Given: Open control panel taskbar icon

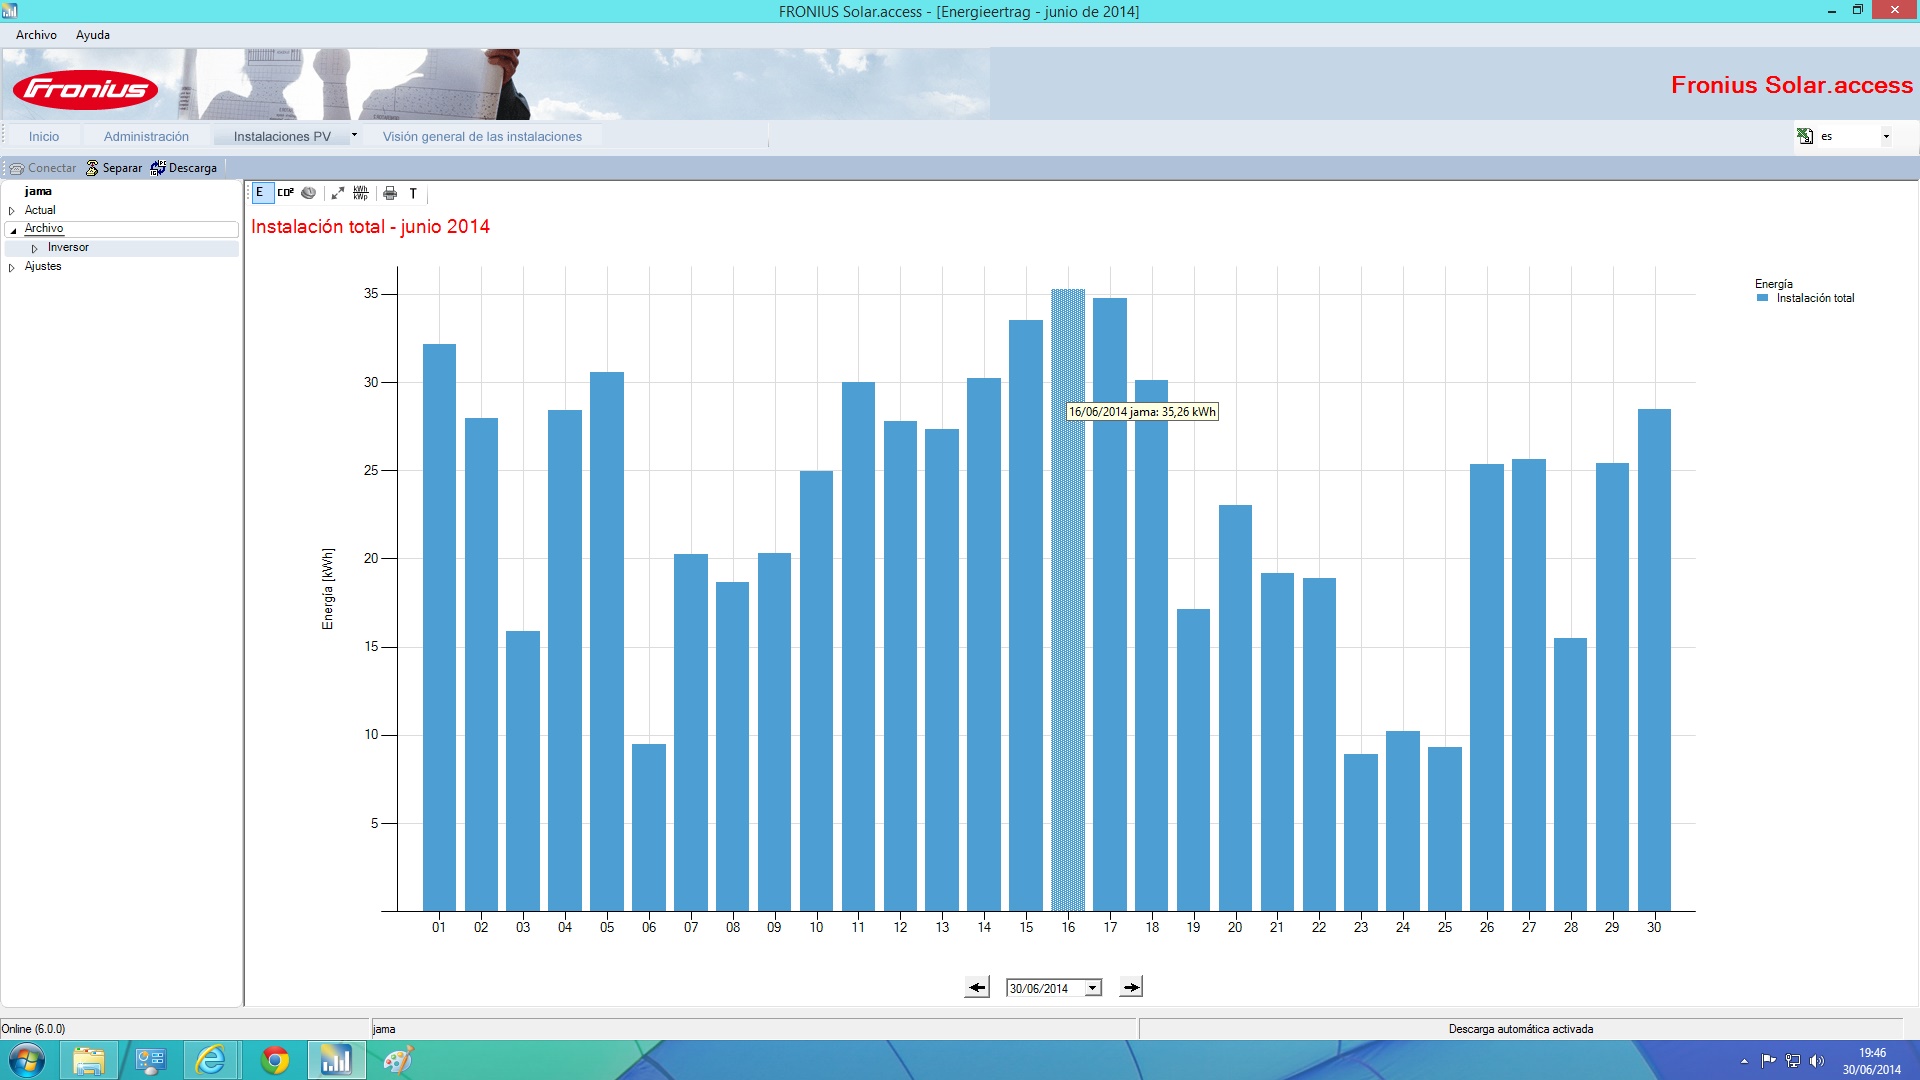Looking at the screenshot, I should pos(151,1060).
